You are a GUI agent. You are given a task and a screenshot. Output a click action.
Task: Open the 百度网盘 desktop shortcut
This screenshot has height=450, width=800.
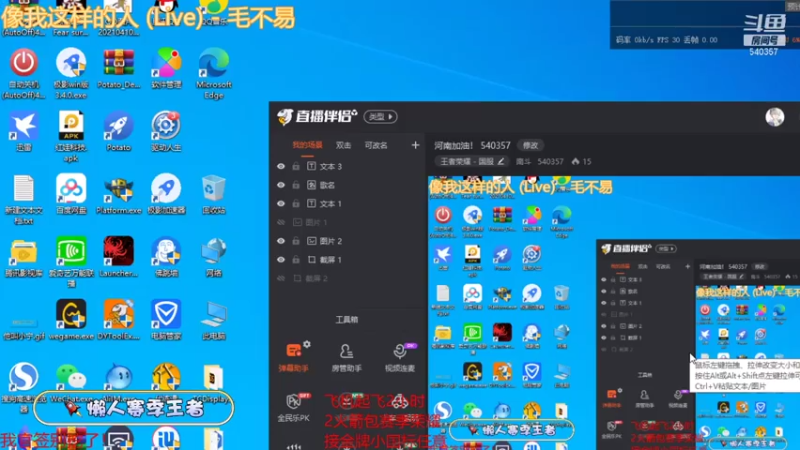(71, 194)
